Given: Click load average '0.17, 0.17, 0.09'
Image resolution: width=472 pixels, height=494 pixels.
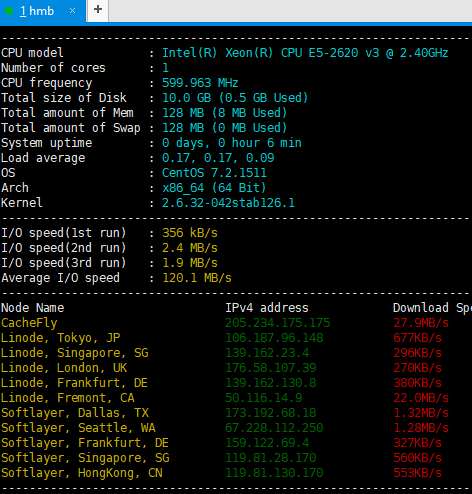Looking at the screenshot, I should tap(218, 158).
